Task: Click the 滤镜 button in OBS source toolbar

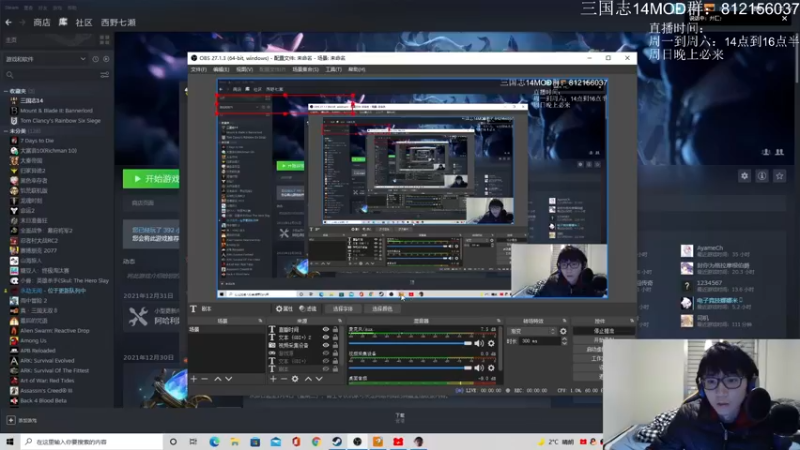Action: point(308,309)
